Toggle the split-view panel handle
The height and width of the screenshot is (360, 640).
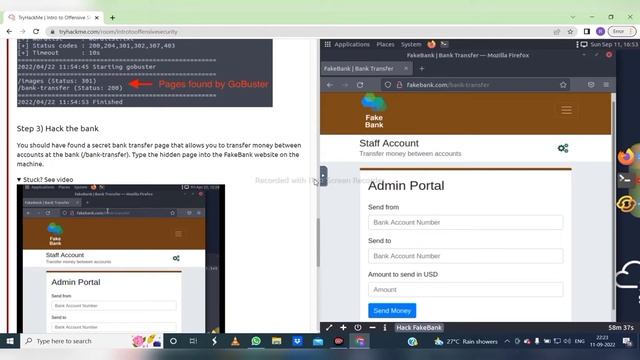click(323, 176)
